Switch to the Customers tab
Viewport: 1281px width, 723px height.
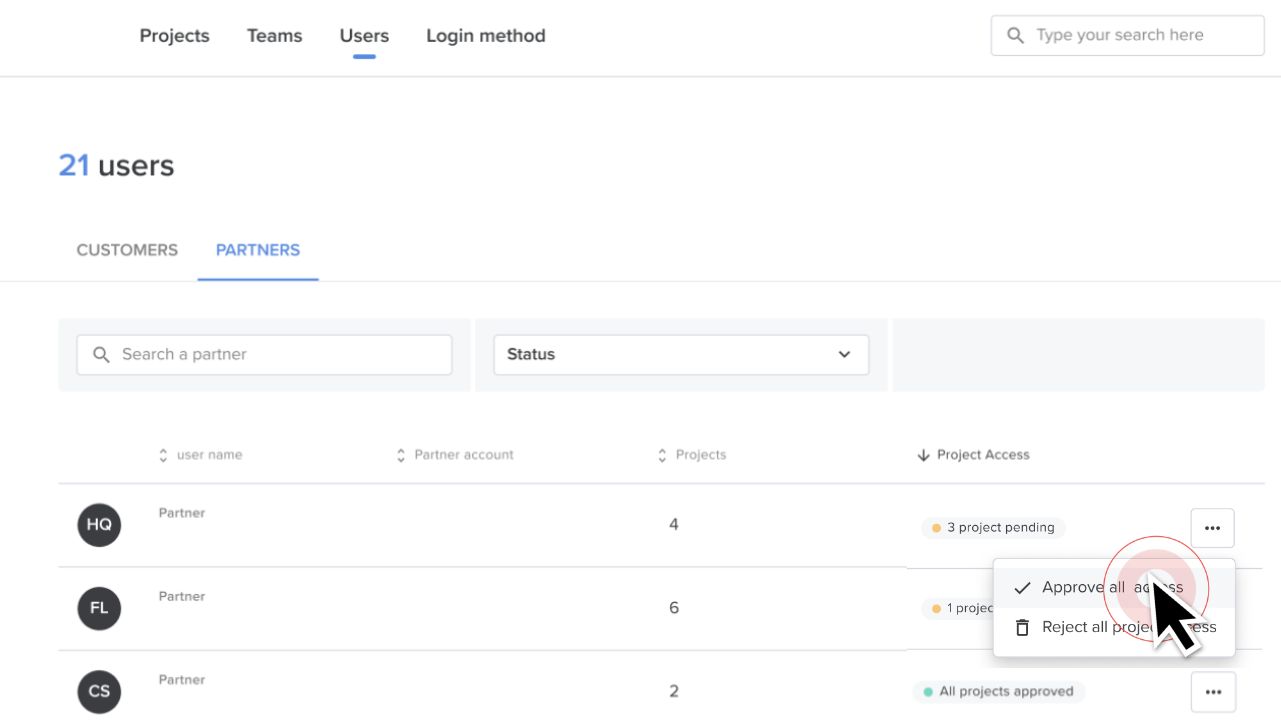point(127,250)
